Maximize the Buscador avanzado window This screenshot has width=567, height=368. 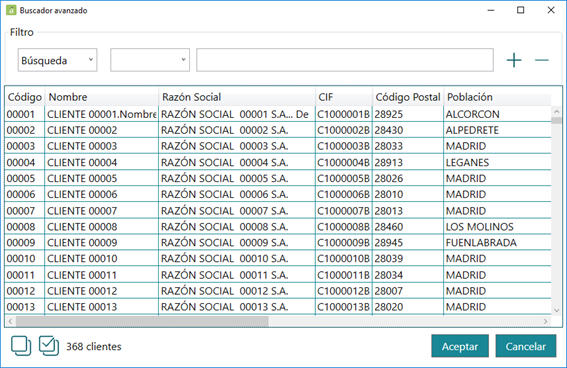520,10
